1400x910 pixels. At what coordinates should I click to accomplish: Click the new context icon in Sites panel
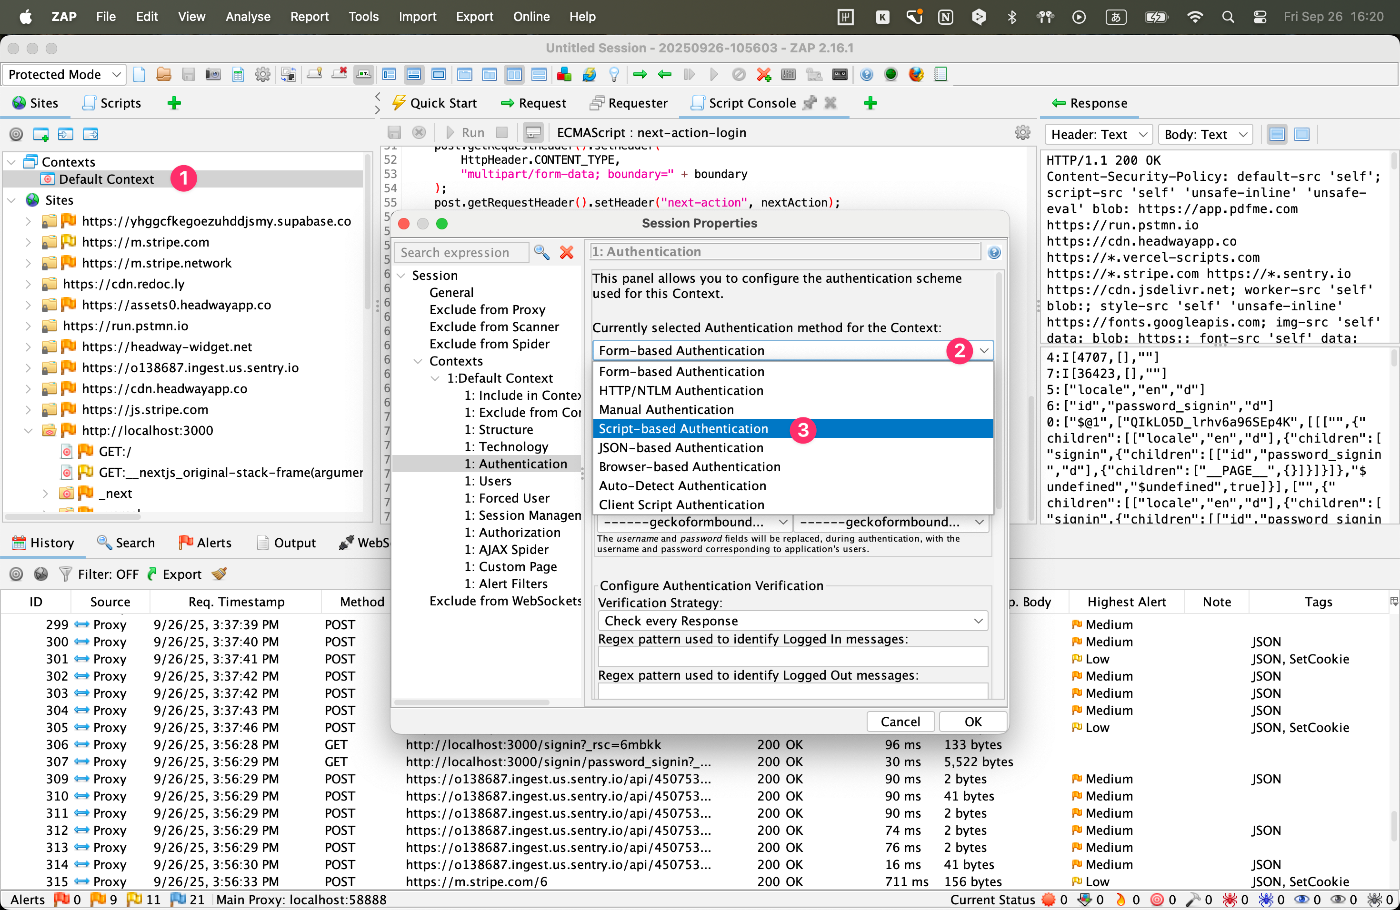[41, 134]
